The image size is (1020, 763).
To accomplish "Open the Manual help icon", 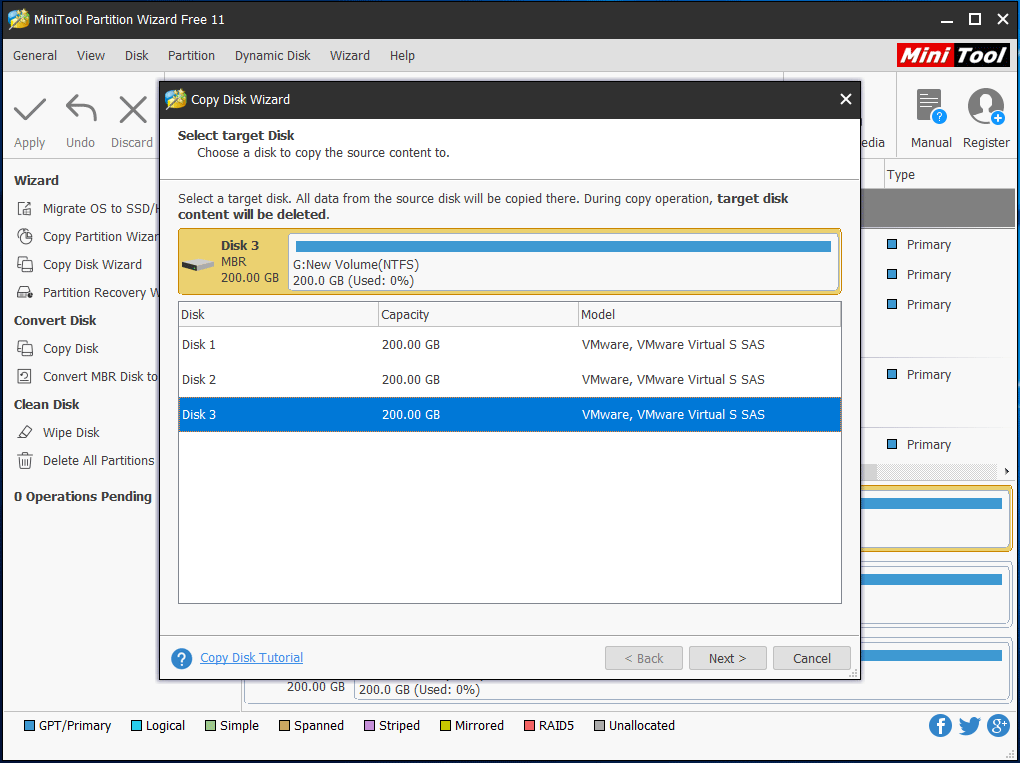I will click(930, 107).
